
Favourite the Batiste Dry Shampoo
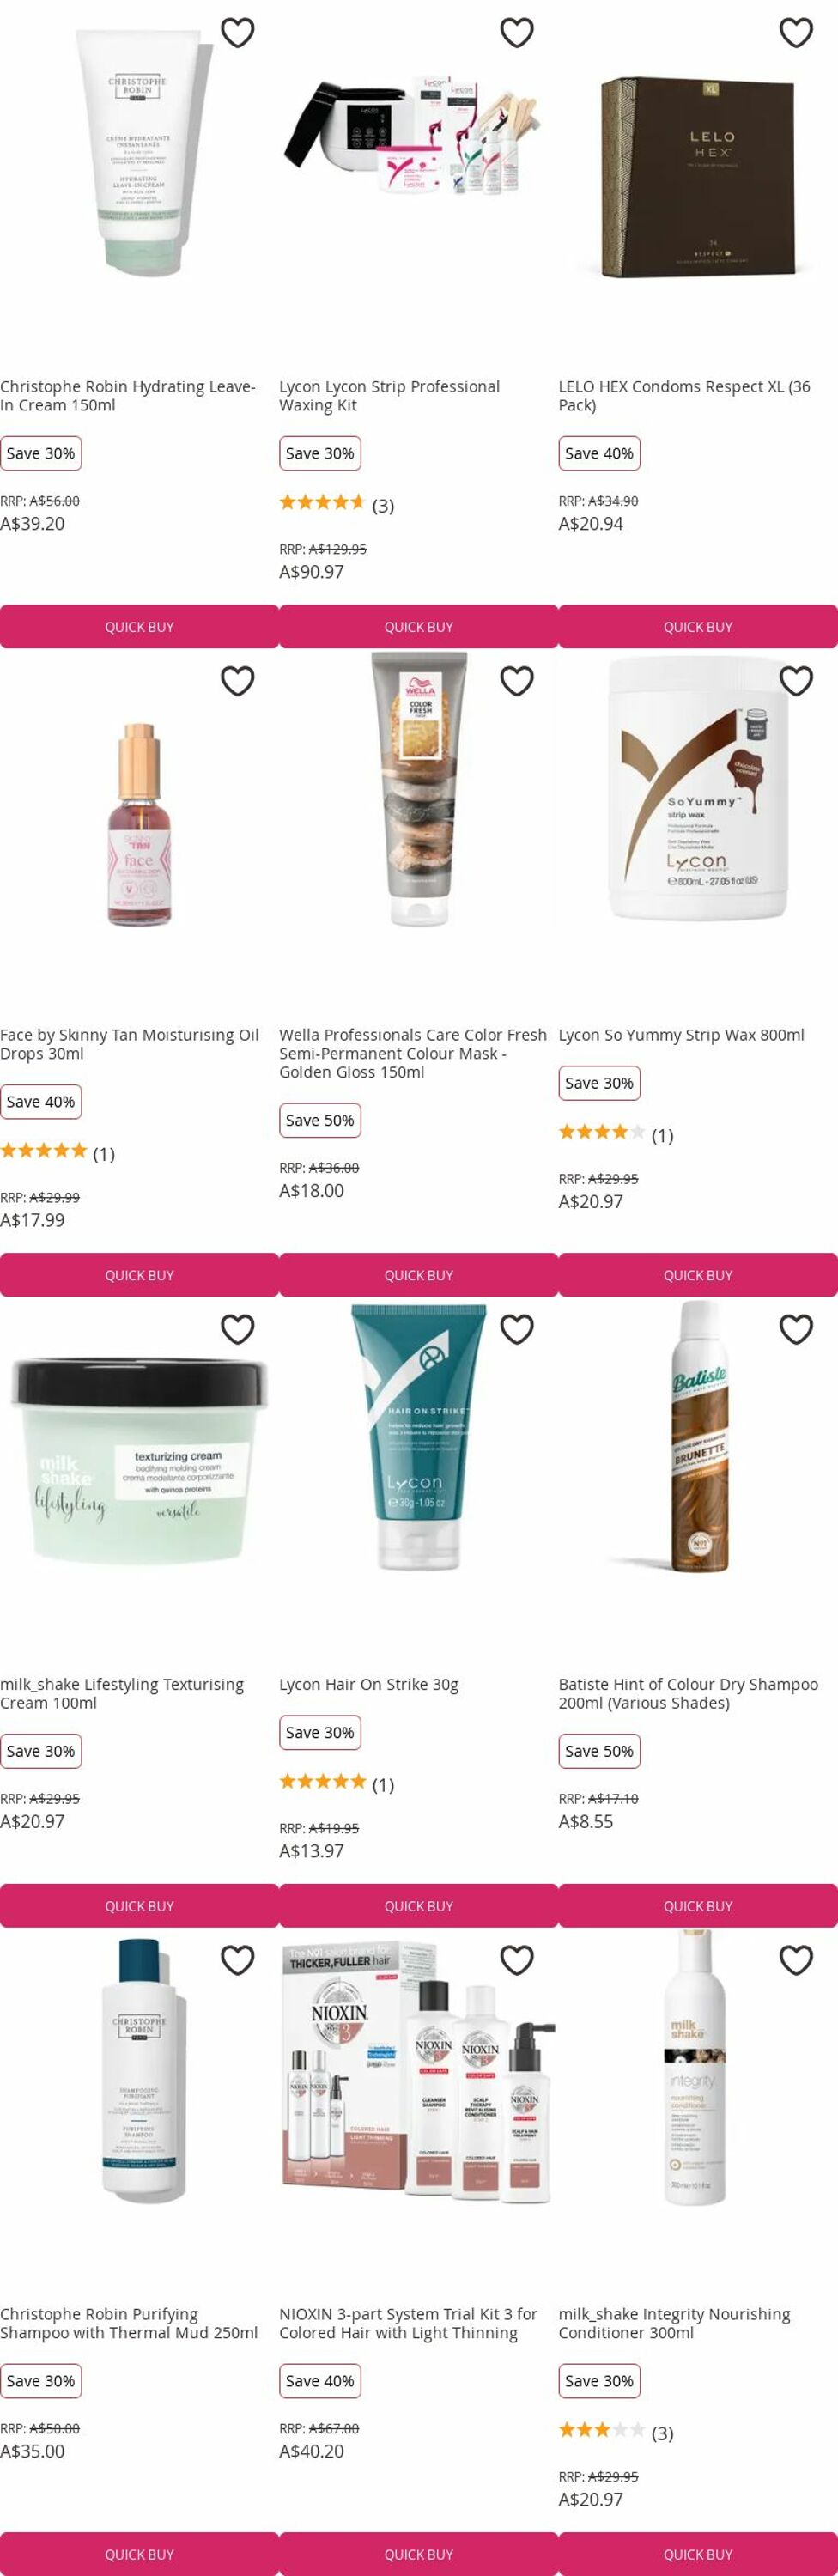(795, 1329)
